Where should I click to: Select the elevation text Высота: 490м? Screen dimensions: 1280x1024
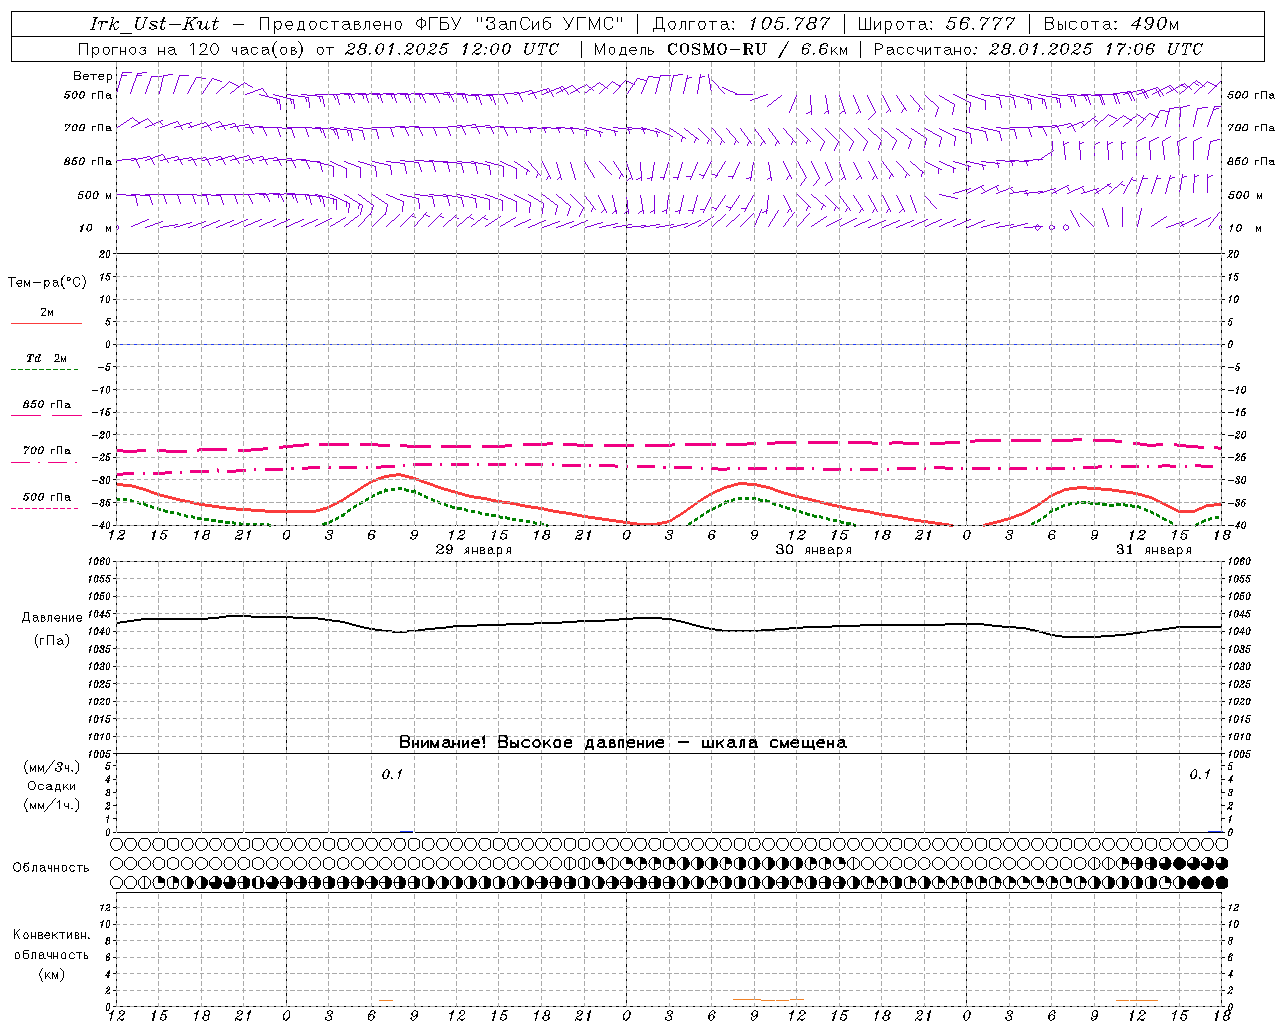coord(1111,24)
